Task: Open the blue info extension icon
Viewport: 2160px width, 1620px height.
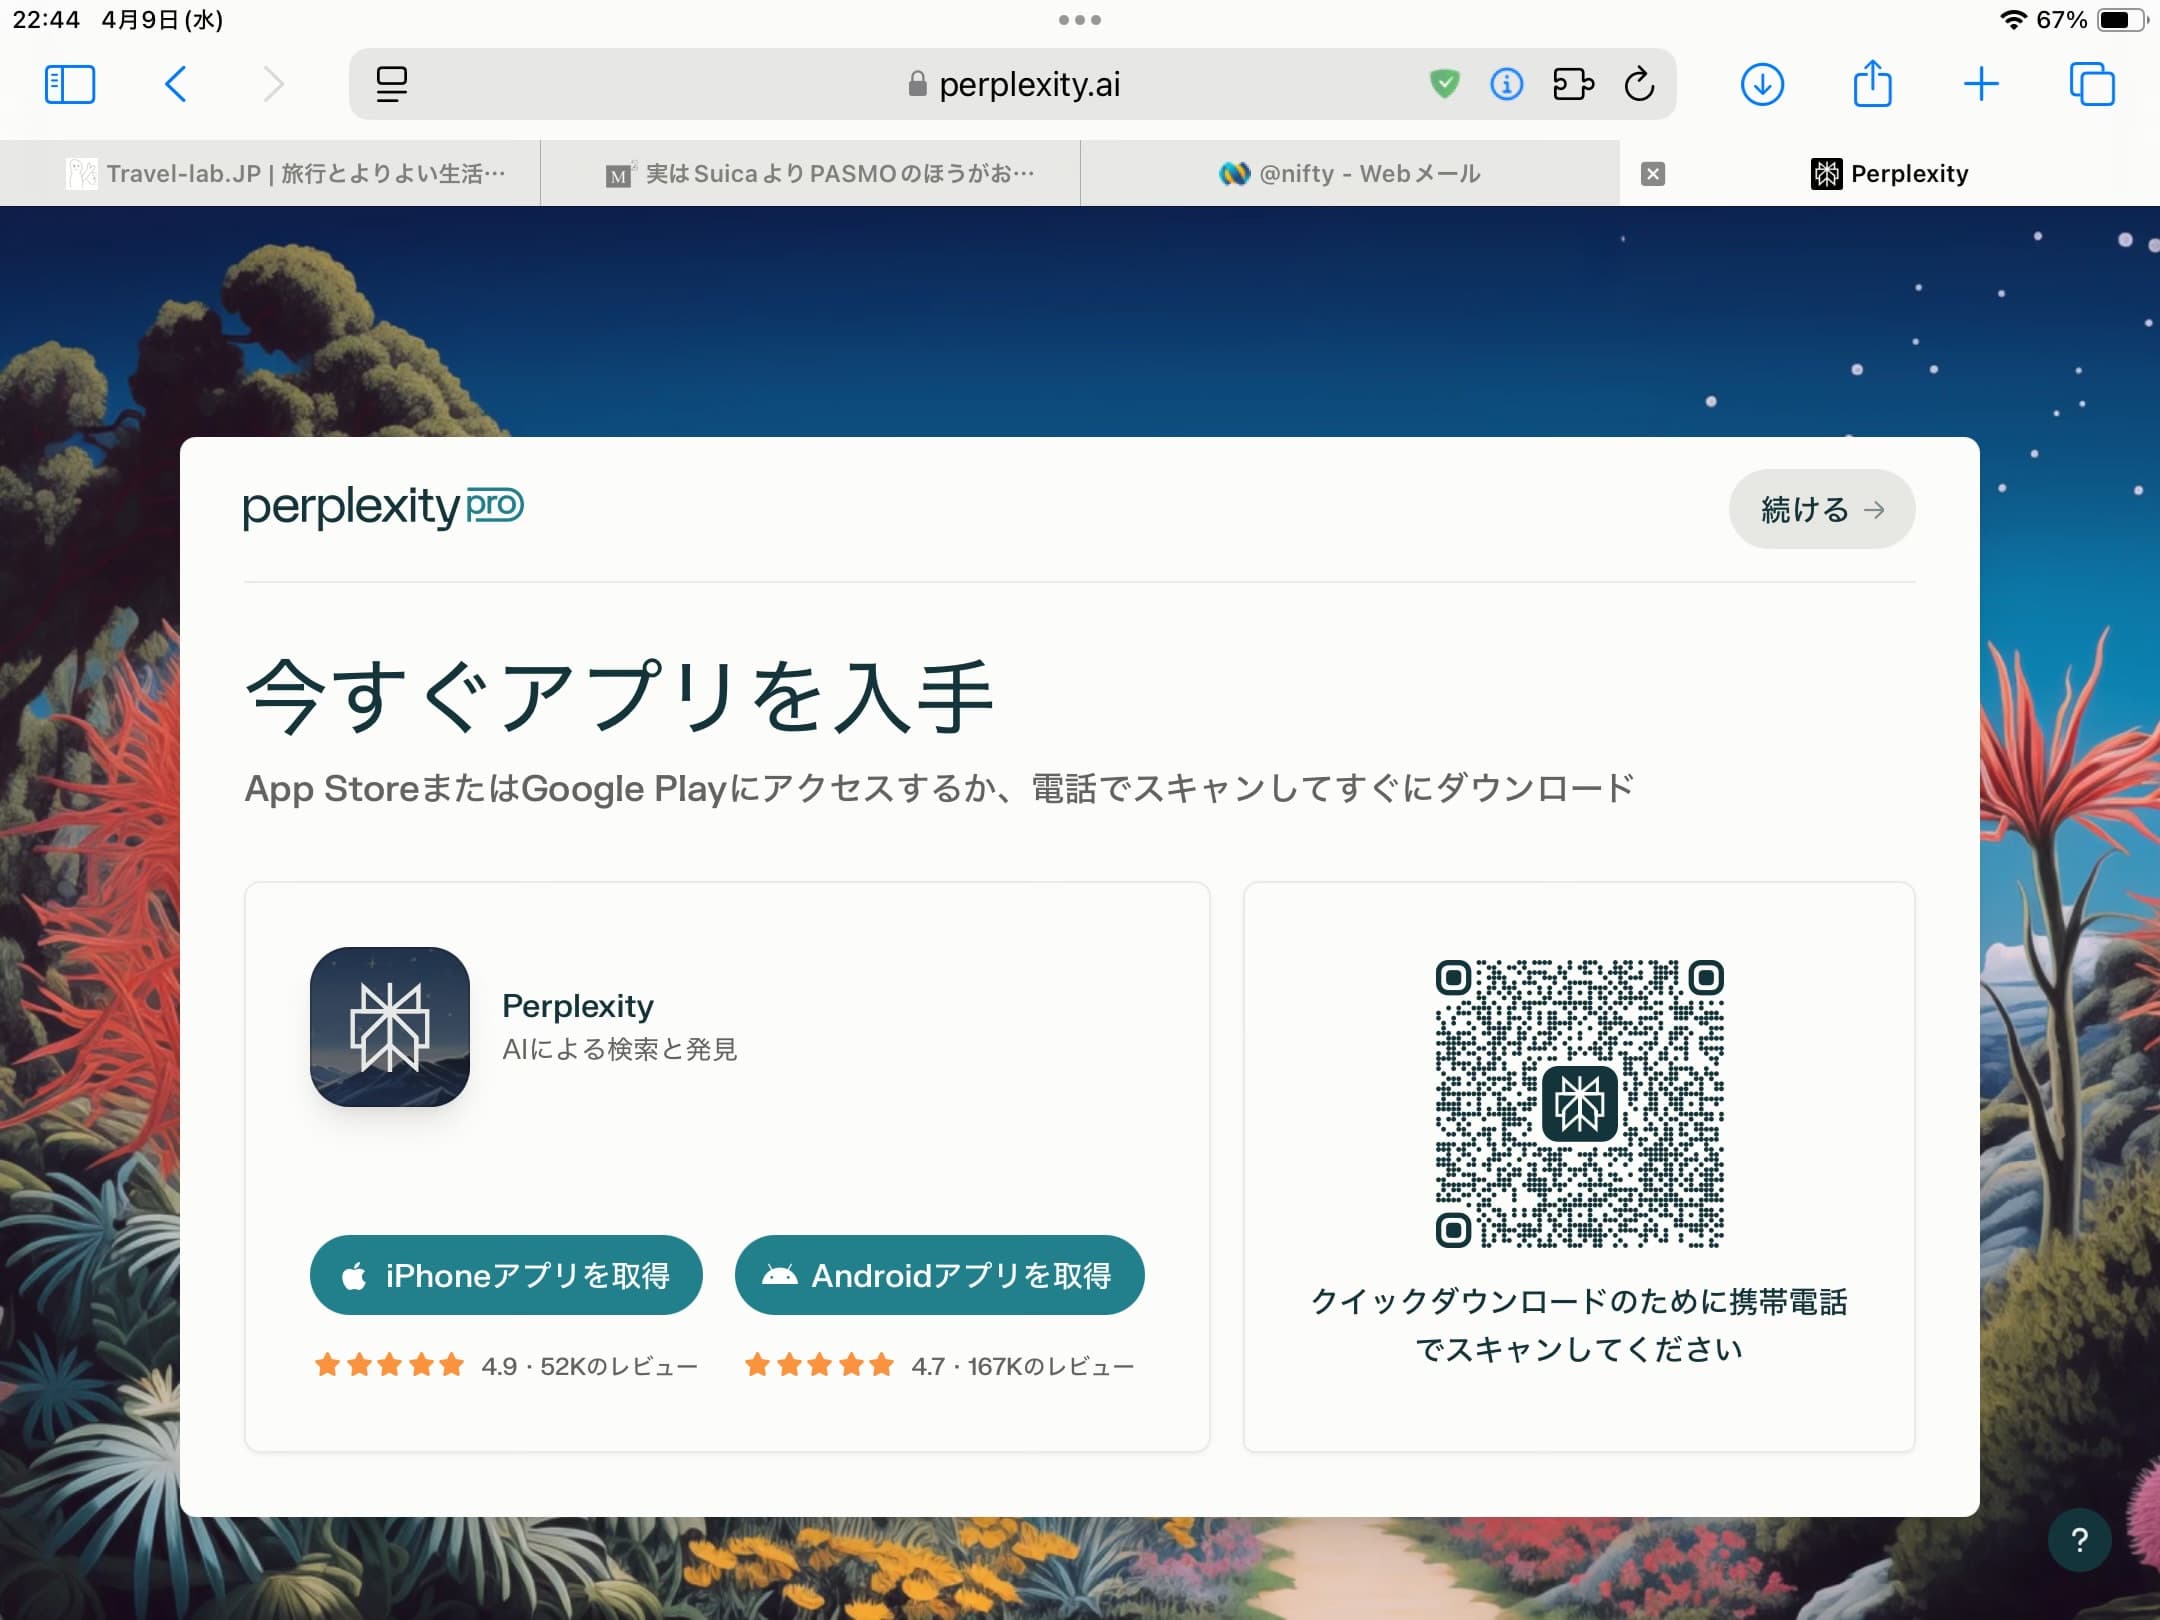Action: [x=1506, y=84]
